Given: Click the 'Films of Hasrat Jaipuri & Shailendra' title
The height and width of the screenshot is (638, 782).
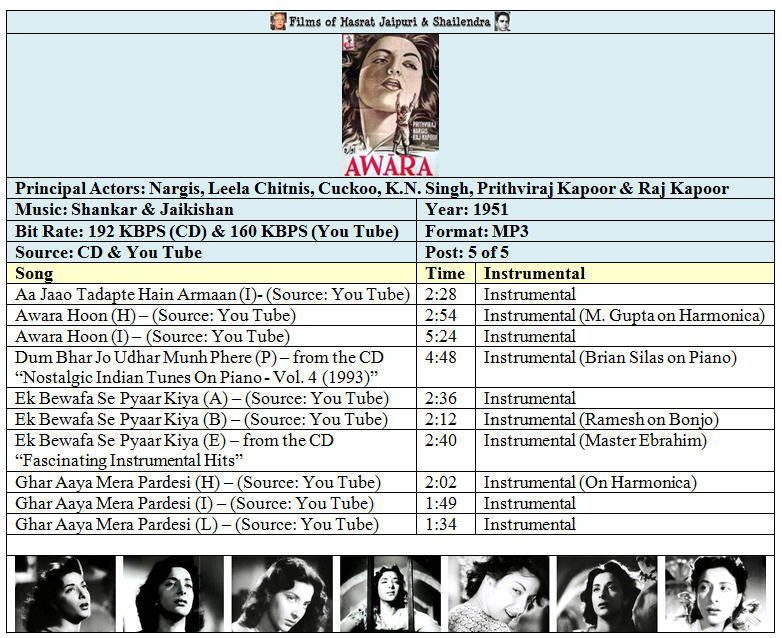Looking at the screenshot, I should pyautogui.click(x=390, y=22).
